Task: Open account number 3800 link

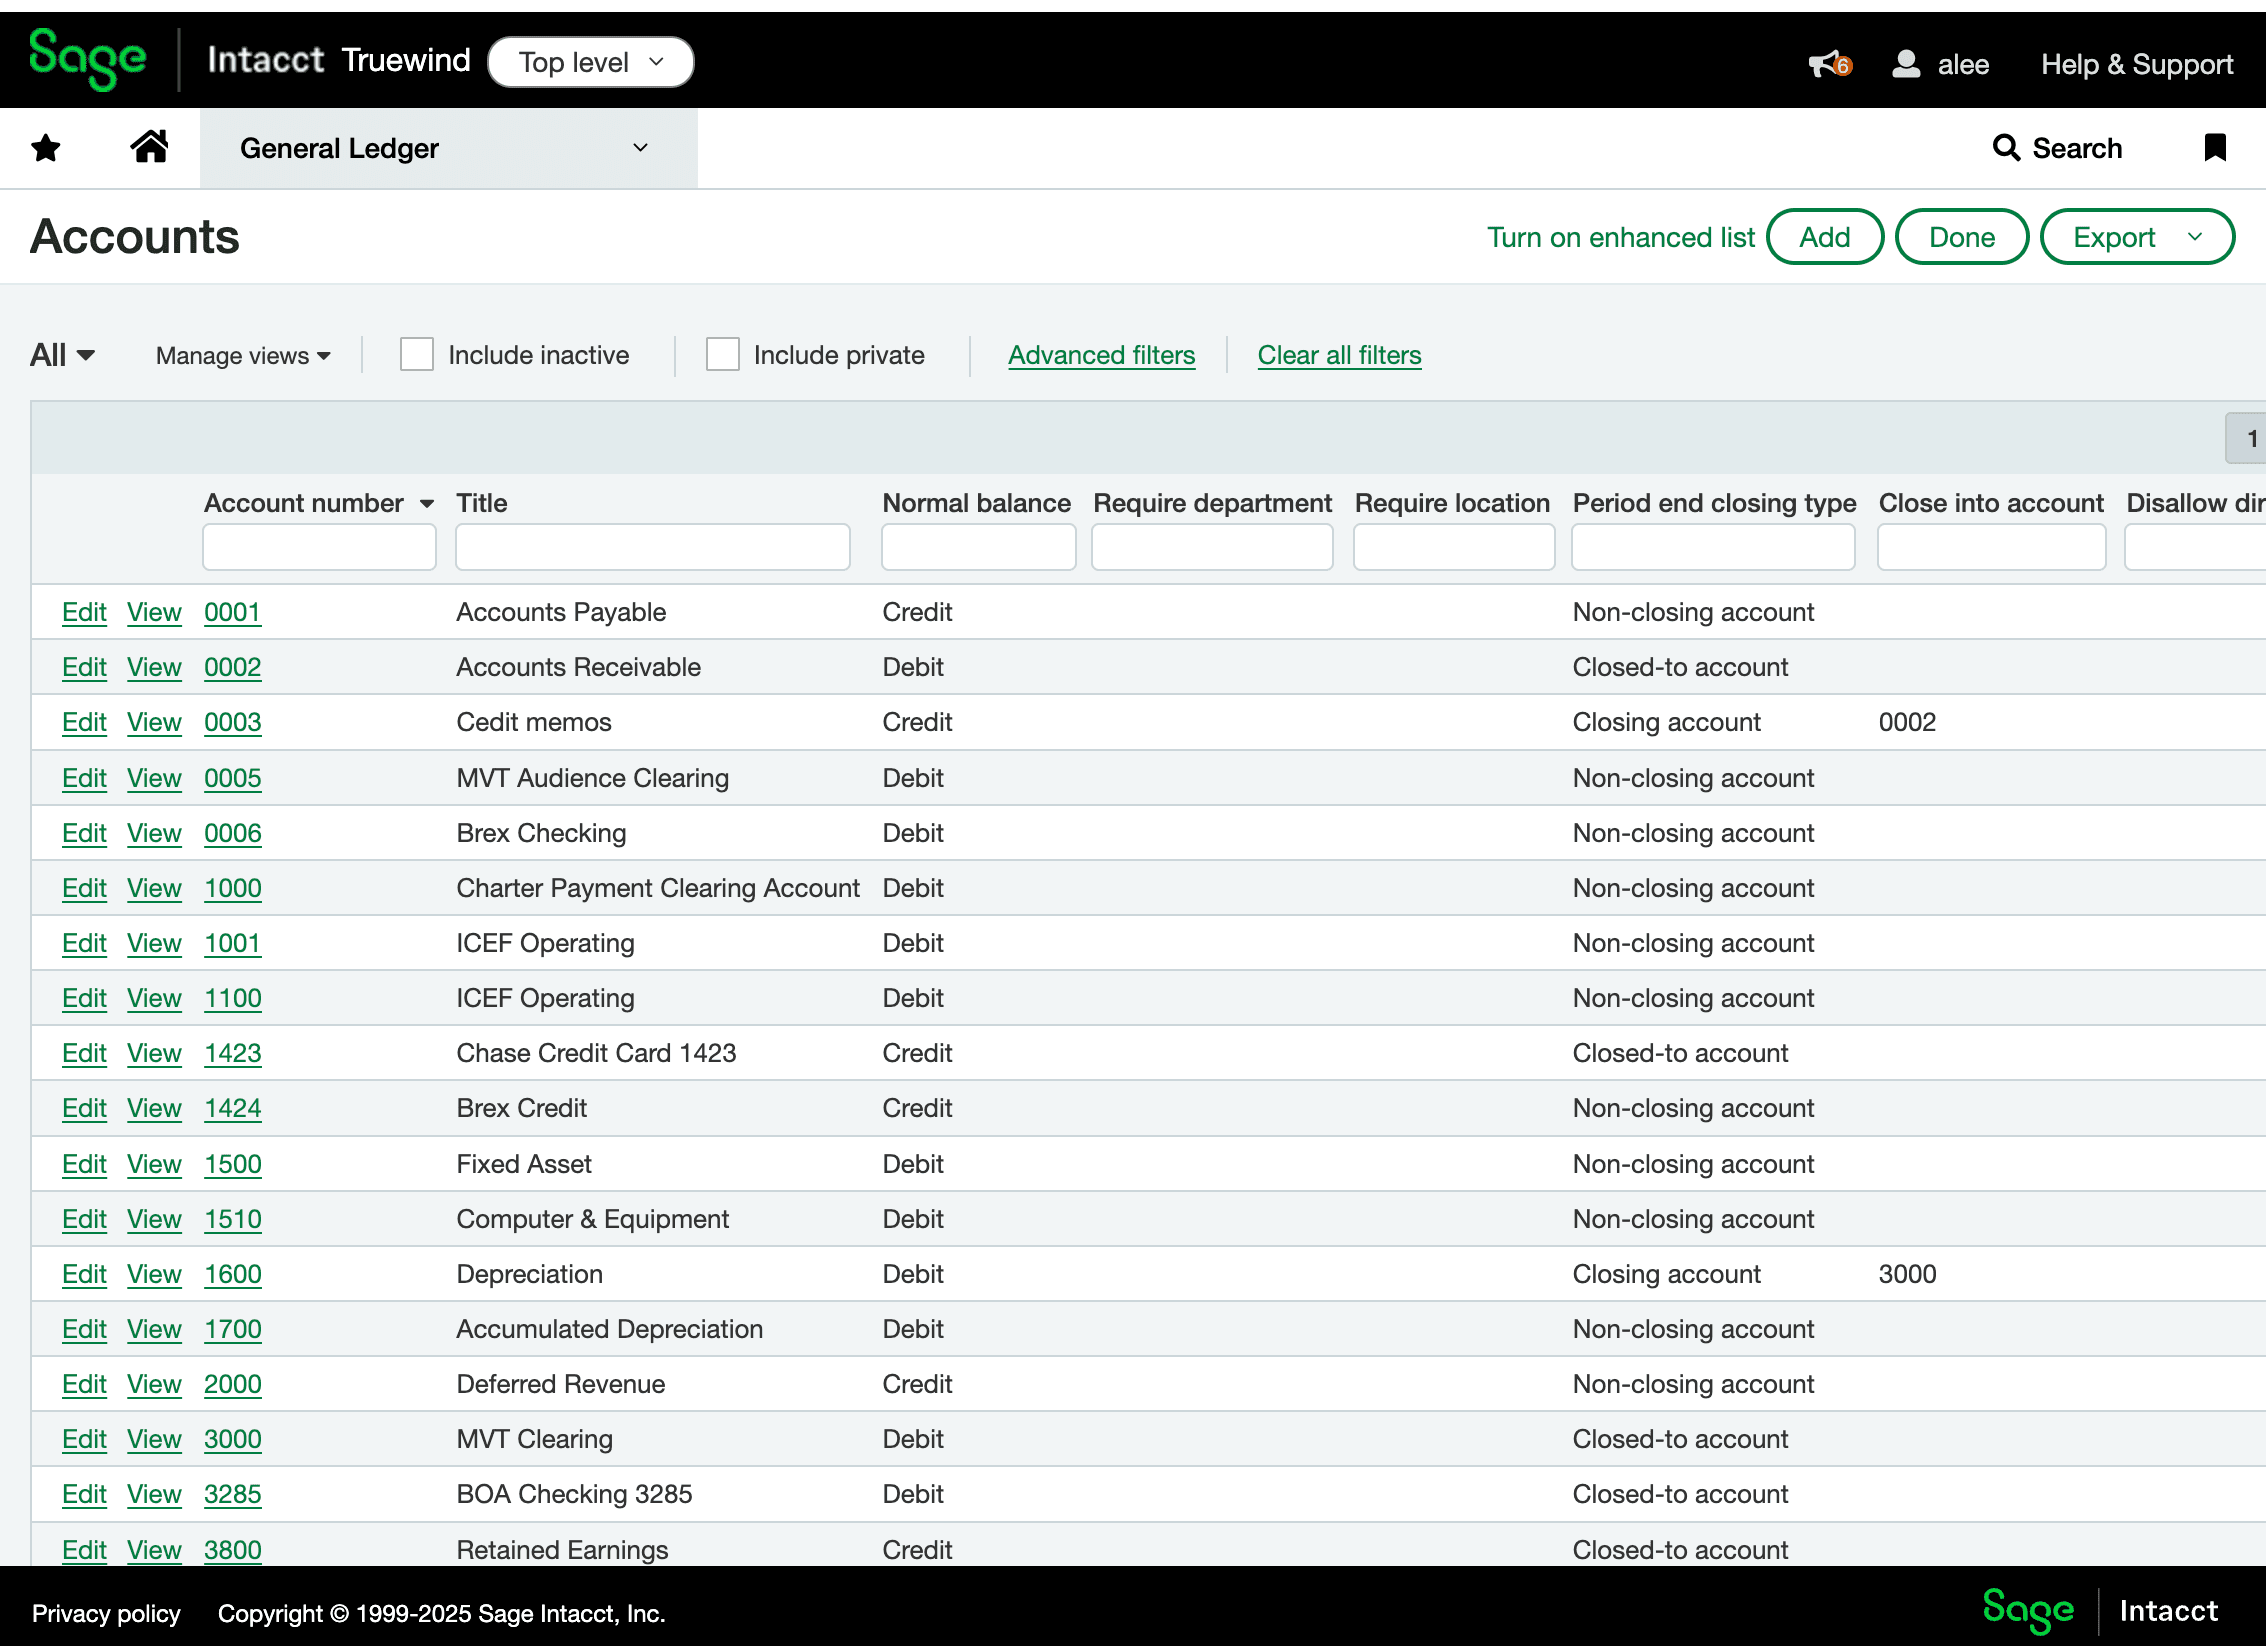Action: click(x=232, y=1550)
